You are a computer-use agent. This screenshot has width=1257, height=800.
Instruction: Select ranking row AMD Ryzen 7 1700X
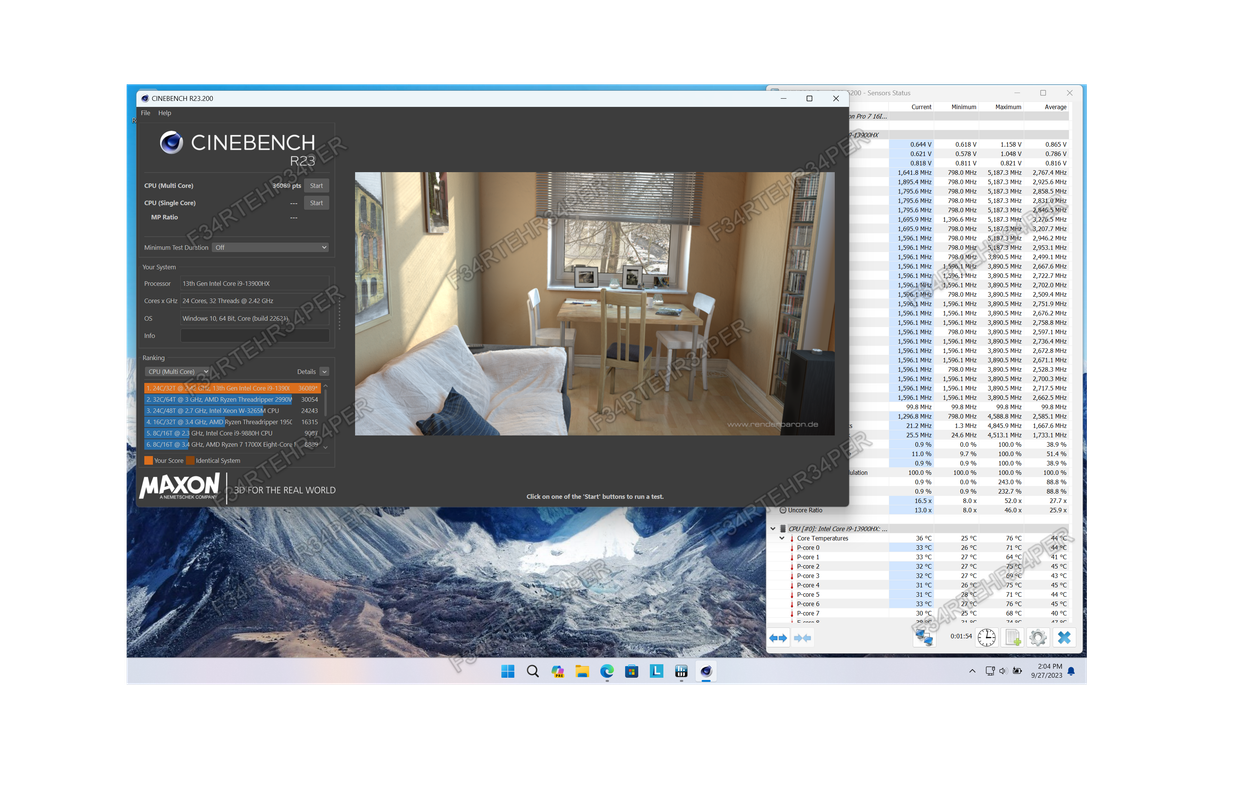click(x=233, y=444)
